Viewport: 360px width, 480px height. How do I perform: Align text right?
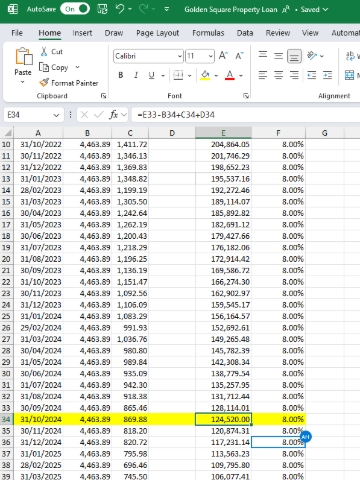294,75
